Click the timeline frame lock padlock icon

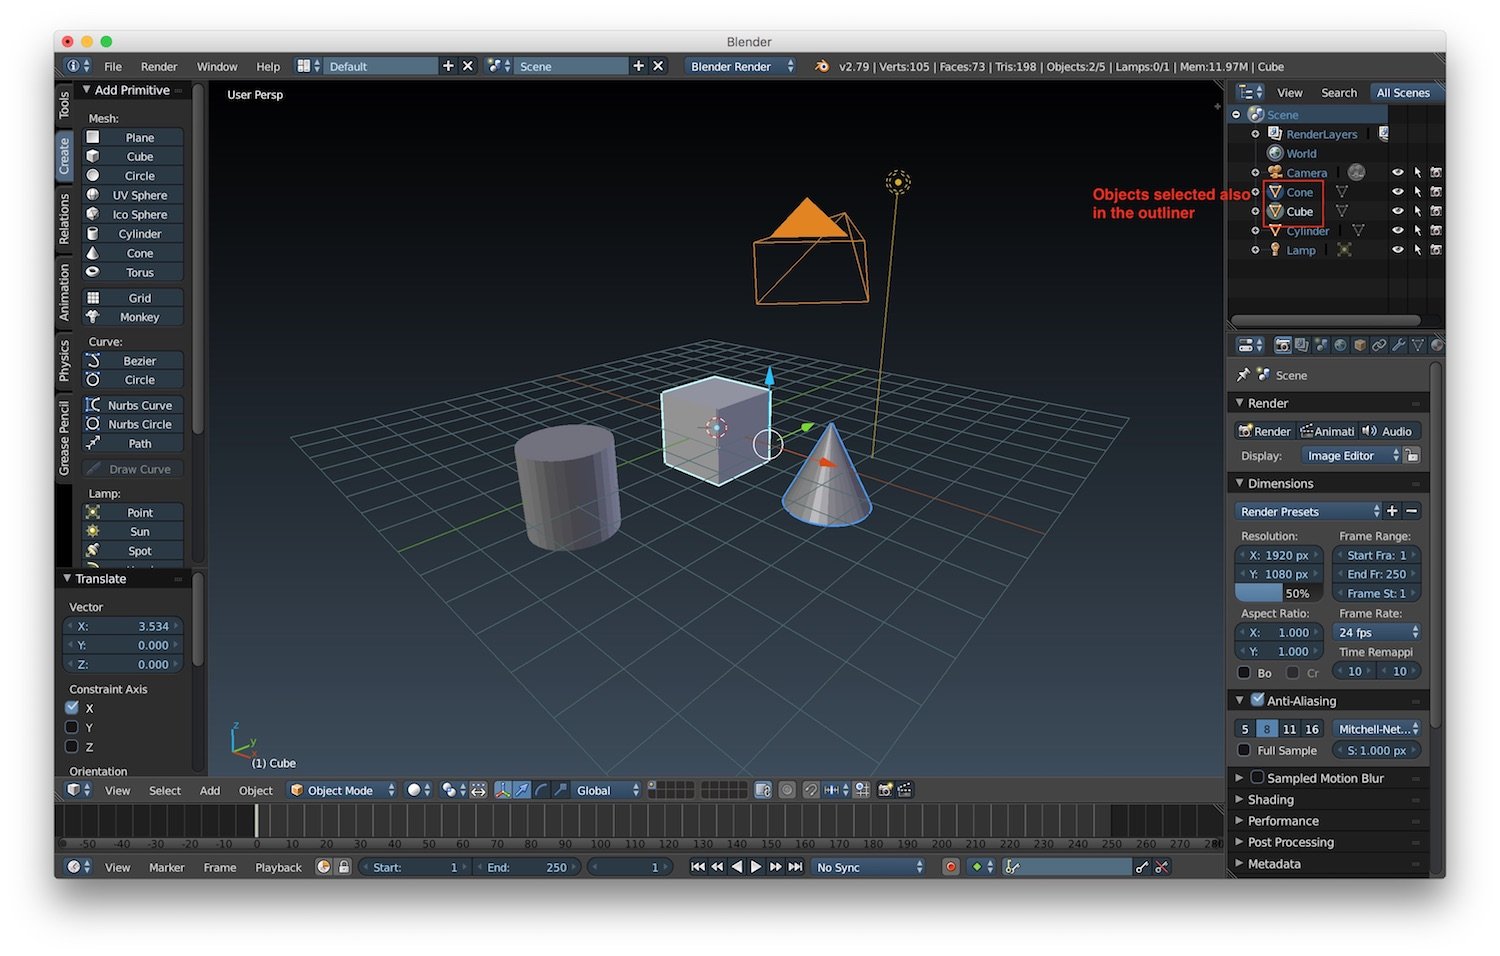[x=344, y=867]
